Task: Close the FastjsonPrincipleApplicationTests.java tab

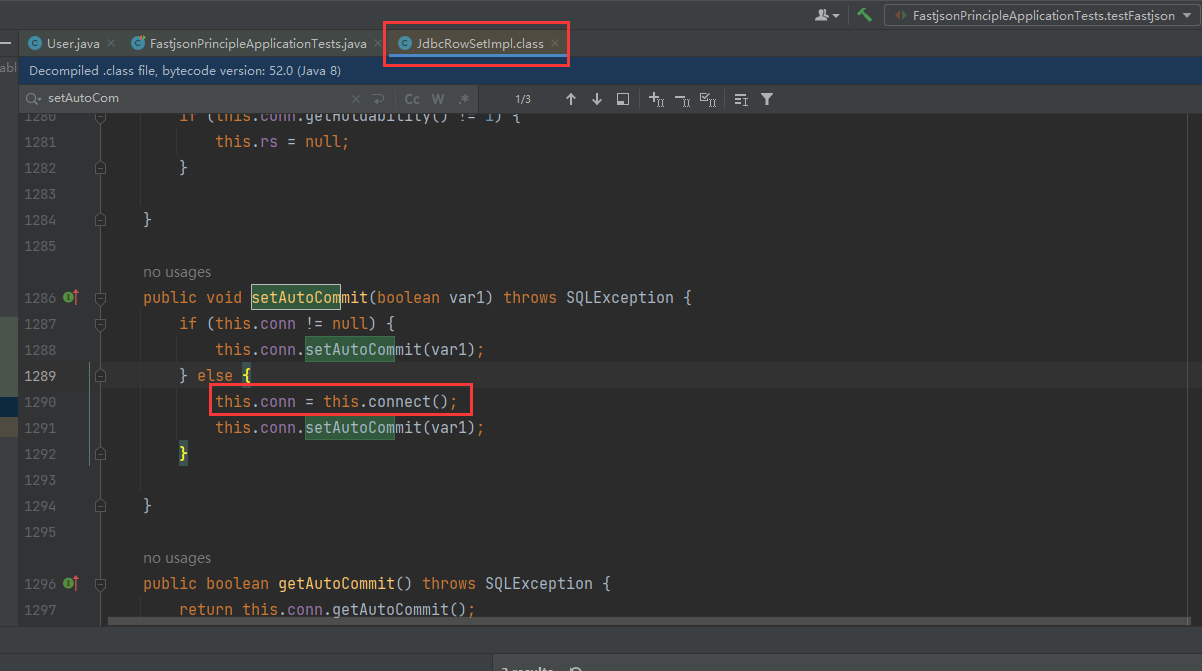Action: click(x=377, y=44)
